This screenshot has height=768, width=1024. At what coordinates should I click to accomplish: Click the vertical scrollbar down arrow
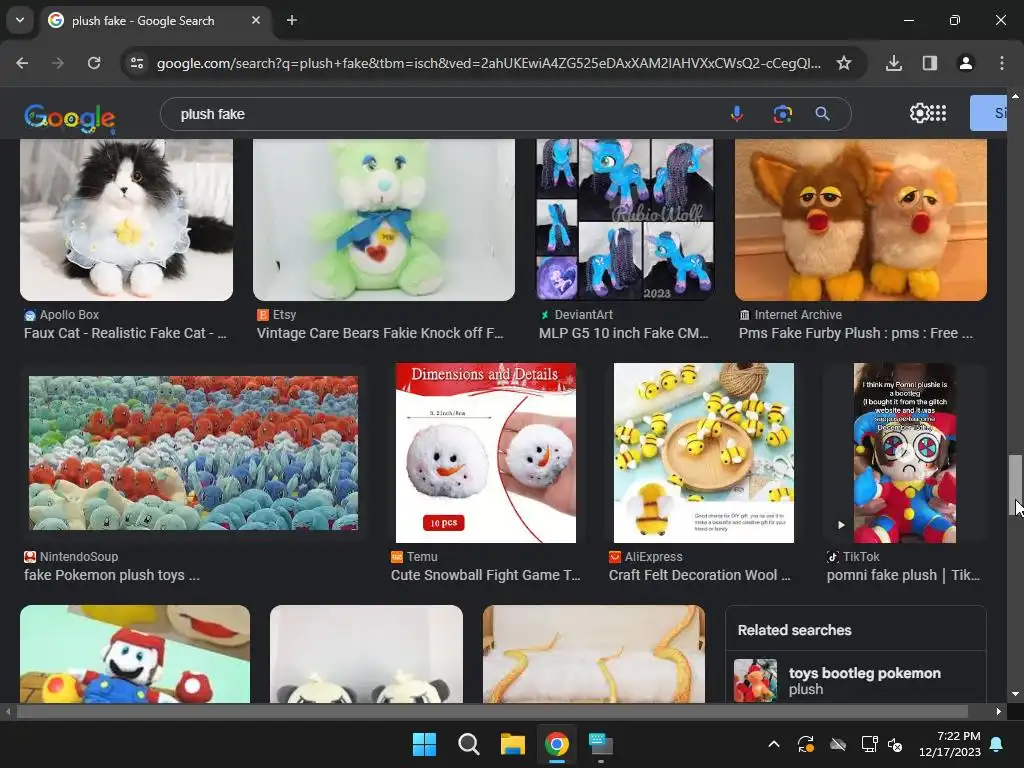pos(1015,695)
